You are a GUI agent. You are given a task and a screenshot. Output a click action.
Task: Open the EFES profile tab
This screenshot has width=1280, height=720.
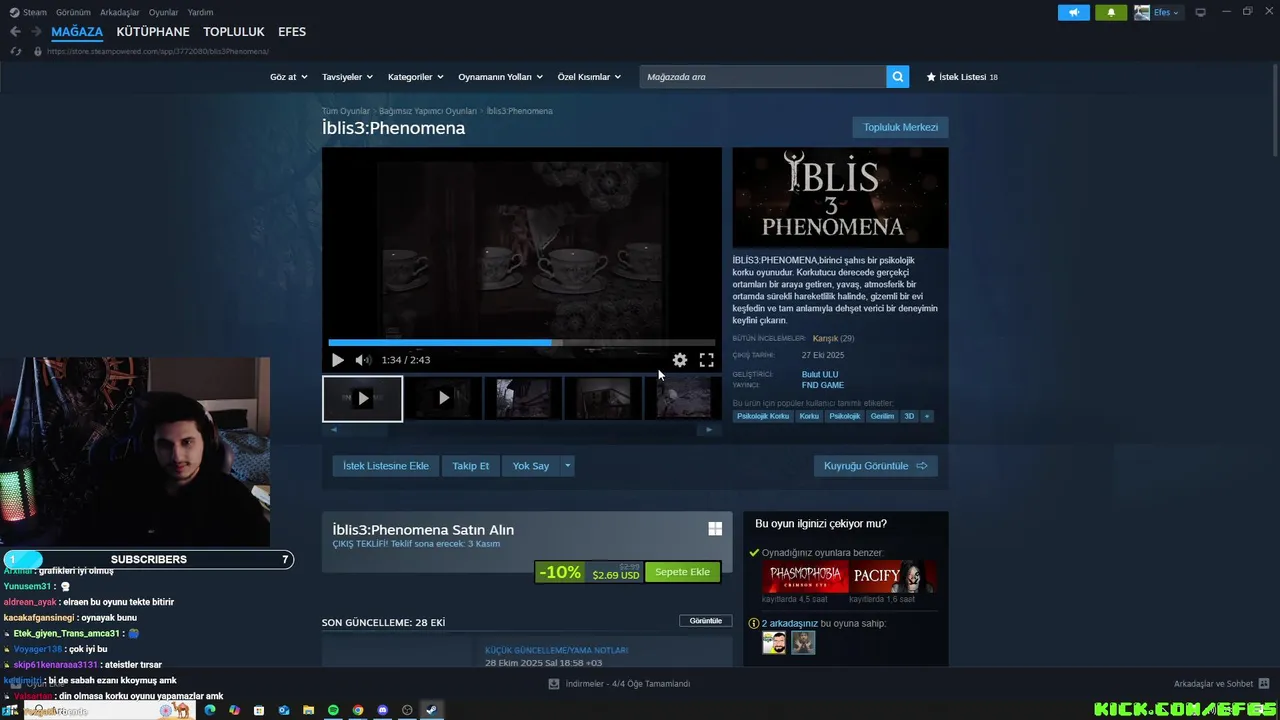292,32
